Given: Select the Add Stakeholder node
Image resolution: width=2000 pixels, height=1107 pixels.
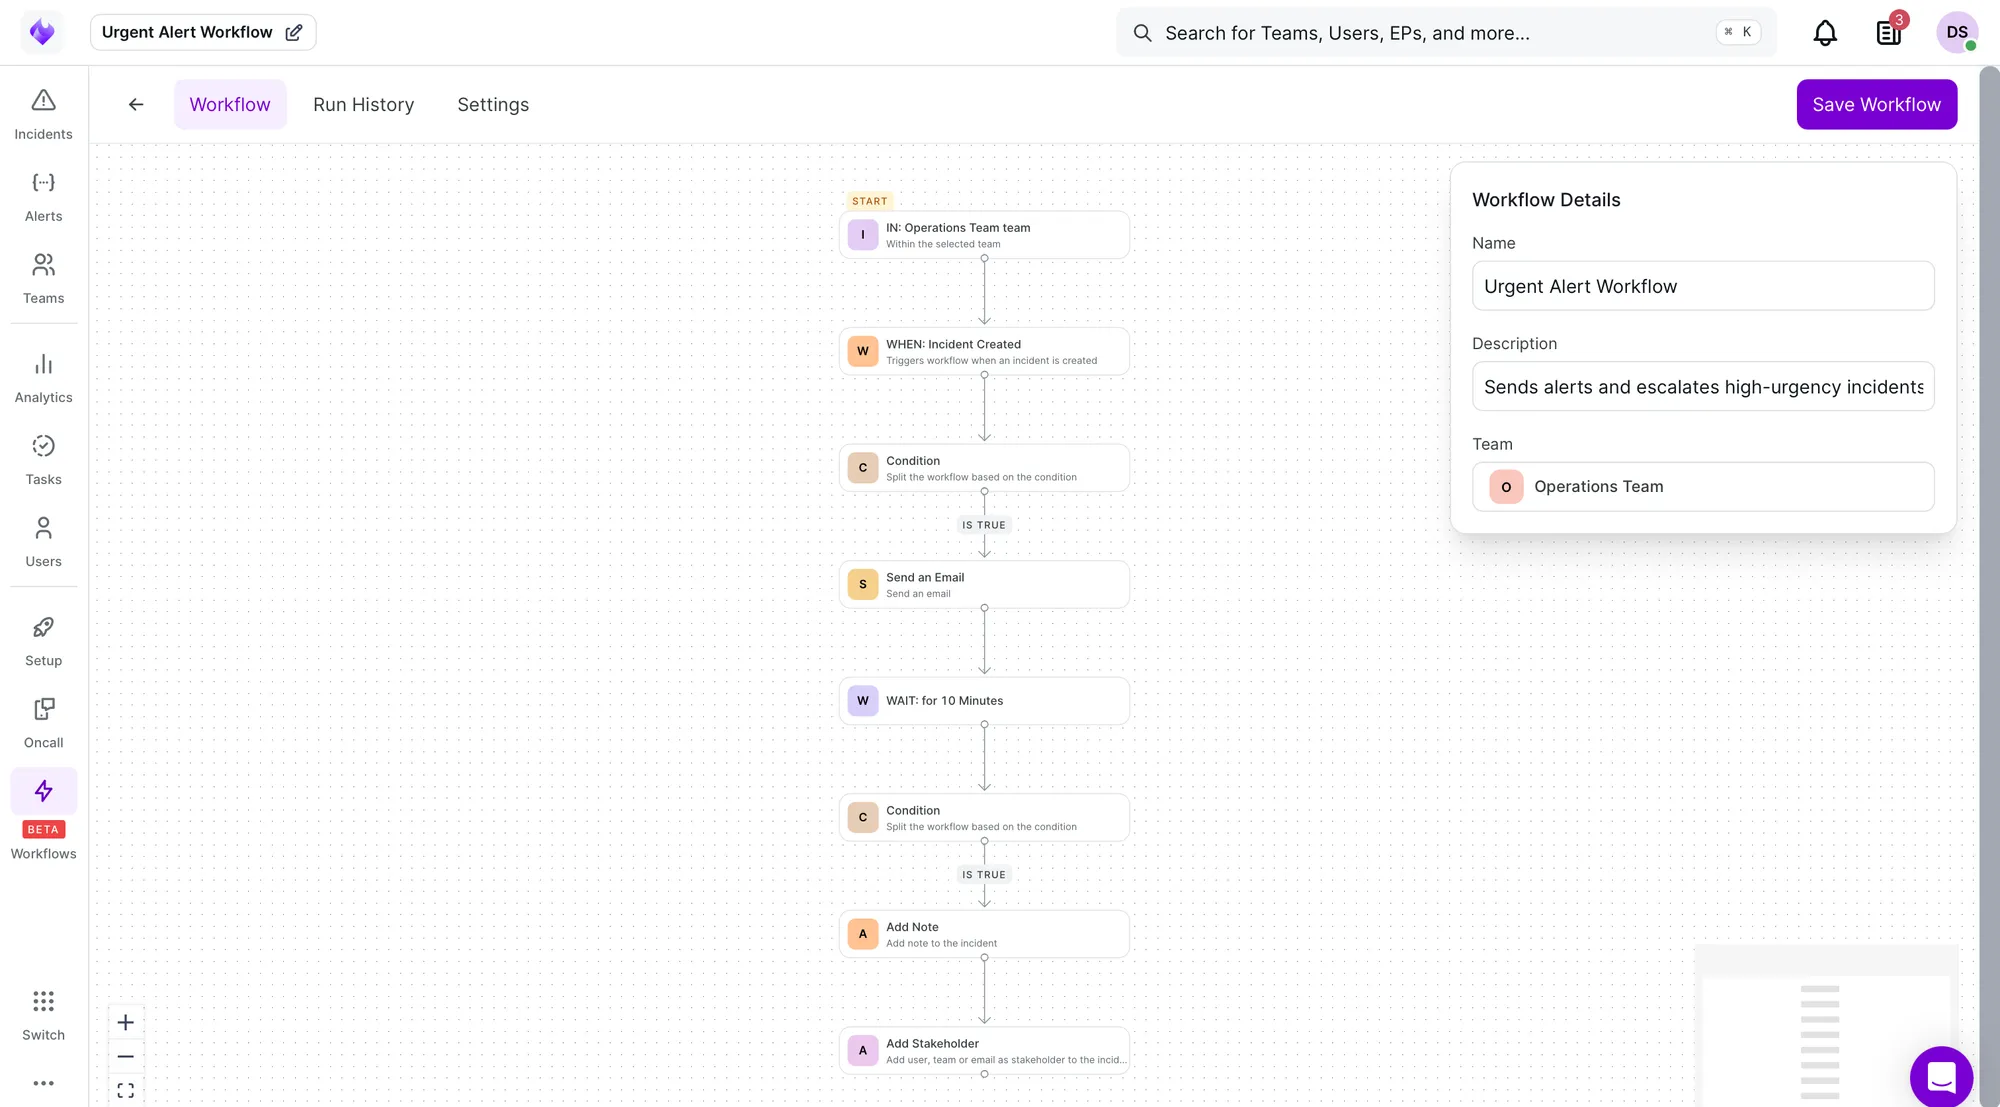Looking at the screenshot, I should tap(984, 1050).
